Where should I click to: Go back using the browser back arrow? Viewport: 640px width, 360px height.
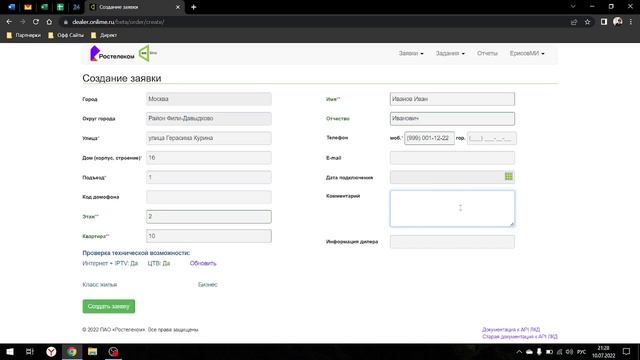point(9,22)
